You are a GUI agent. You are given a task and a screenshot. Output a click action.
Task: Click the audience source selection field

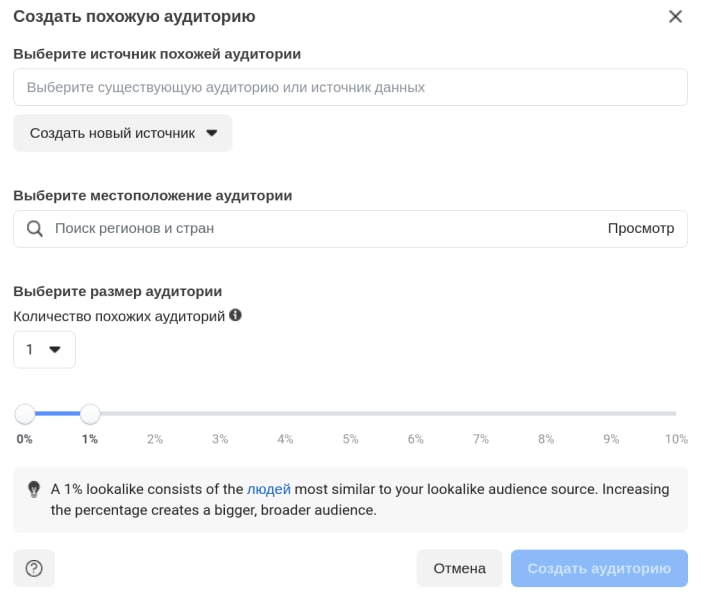(350, 87)
